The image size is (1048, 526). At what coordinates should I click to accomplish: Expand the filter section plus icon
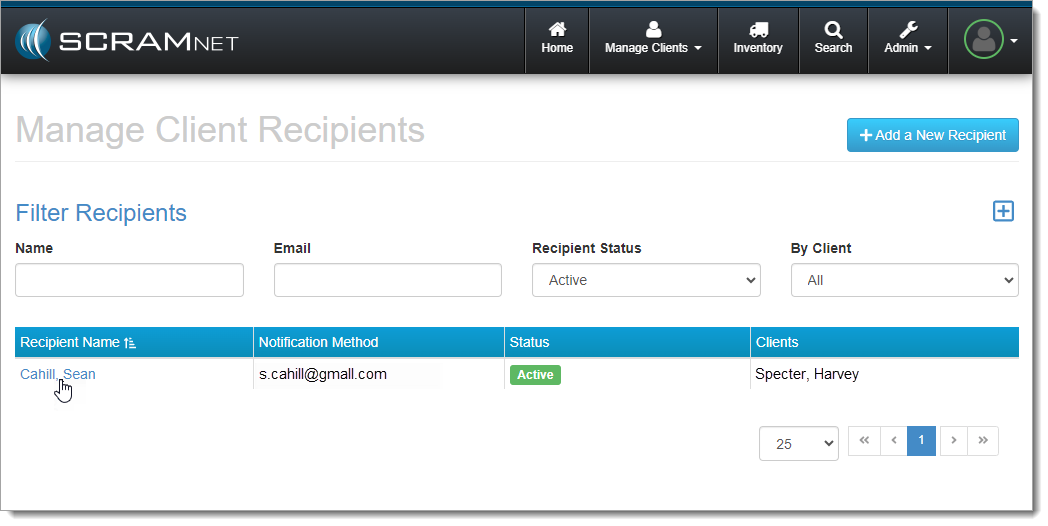point(1003,211)
